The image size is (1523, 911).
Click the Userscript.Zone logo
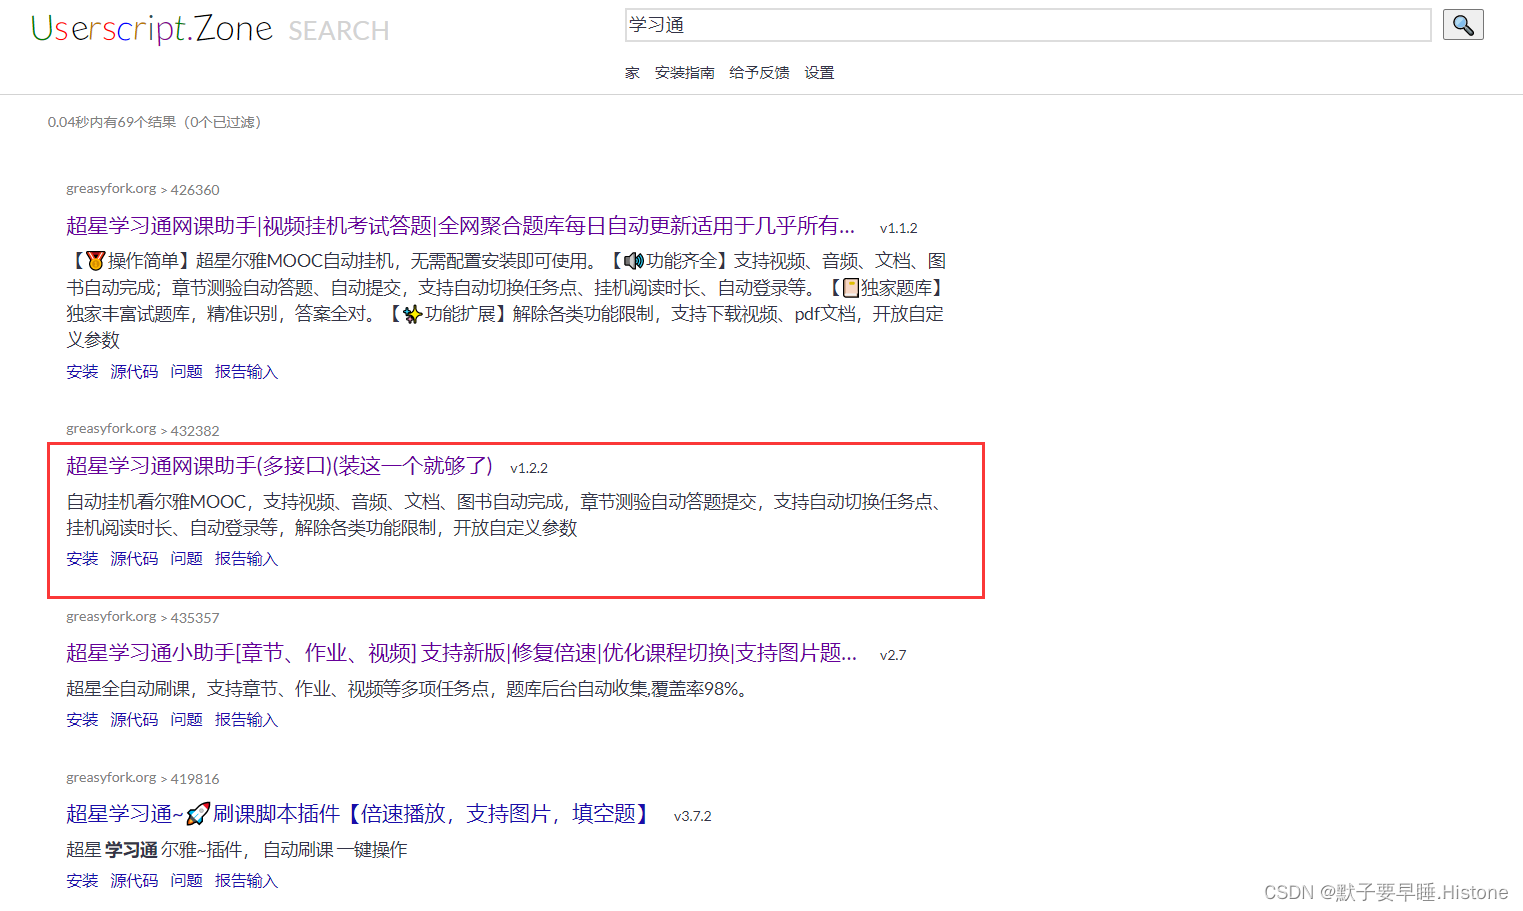151,29
